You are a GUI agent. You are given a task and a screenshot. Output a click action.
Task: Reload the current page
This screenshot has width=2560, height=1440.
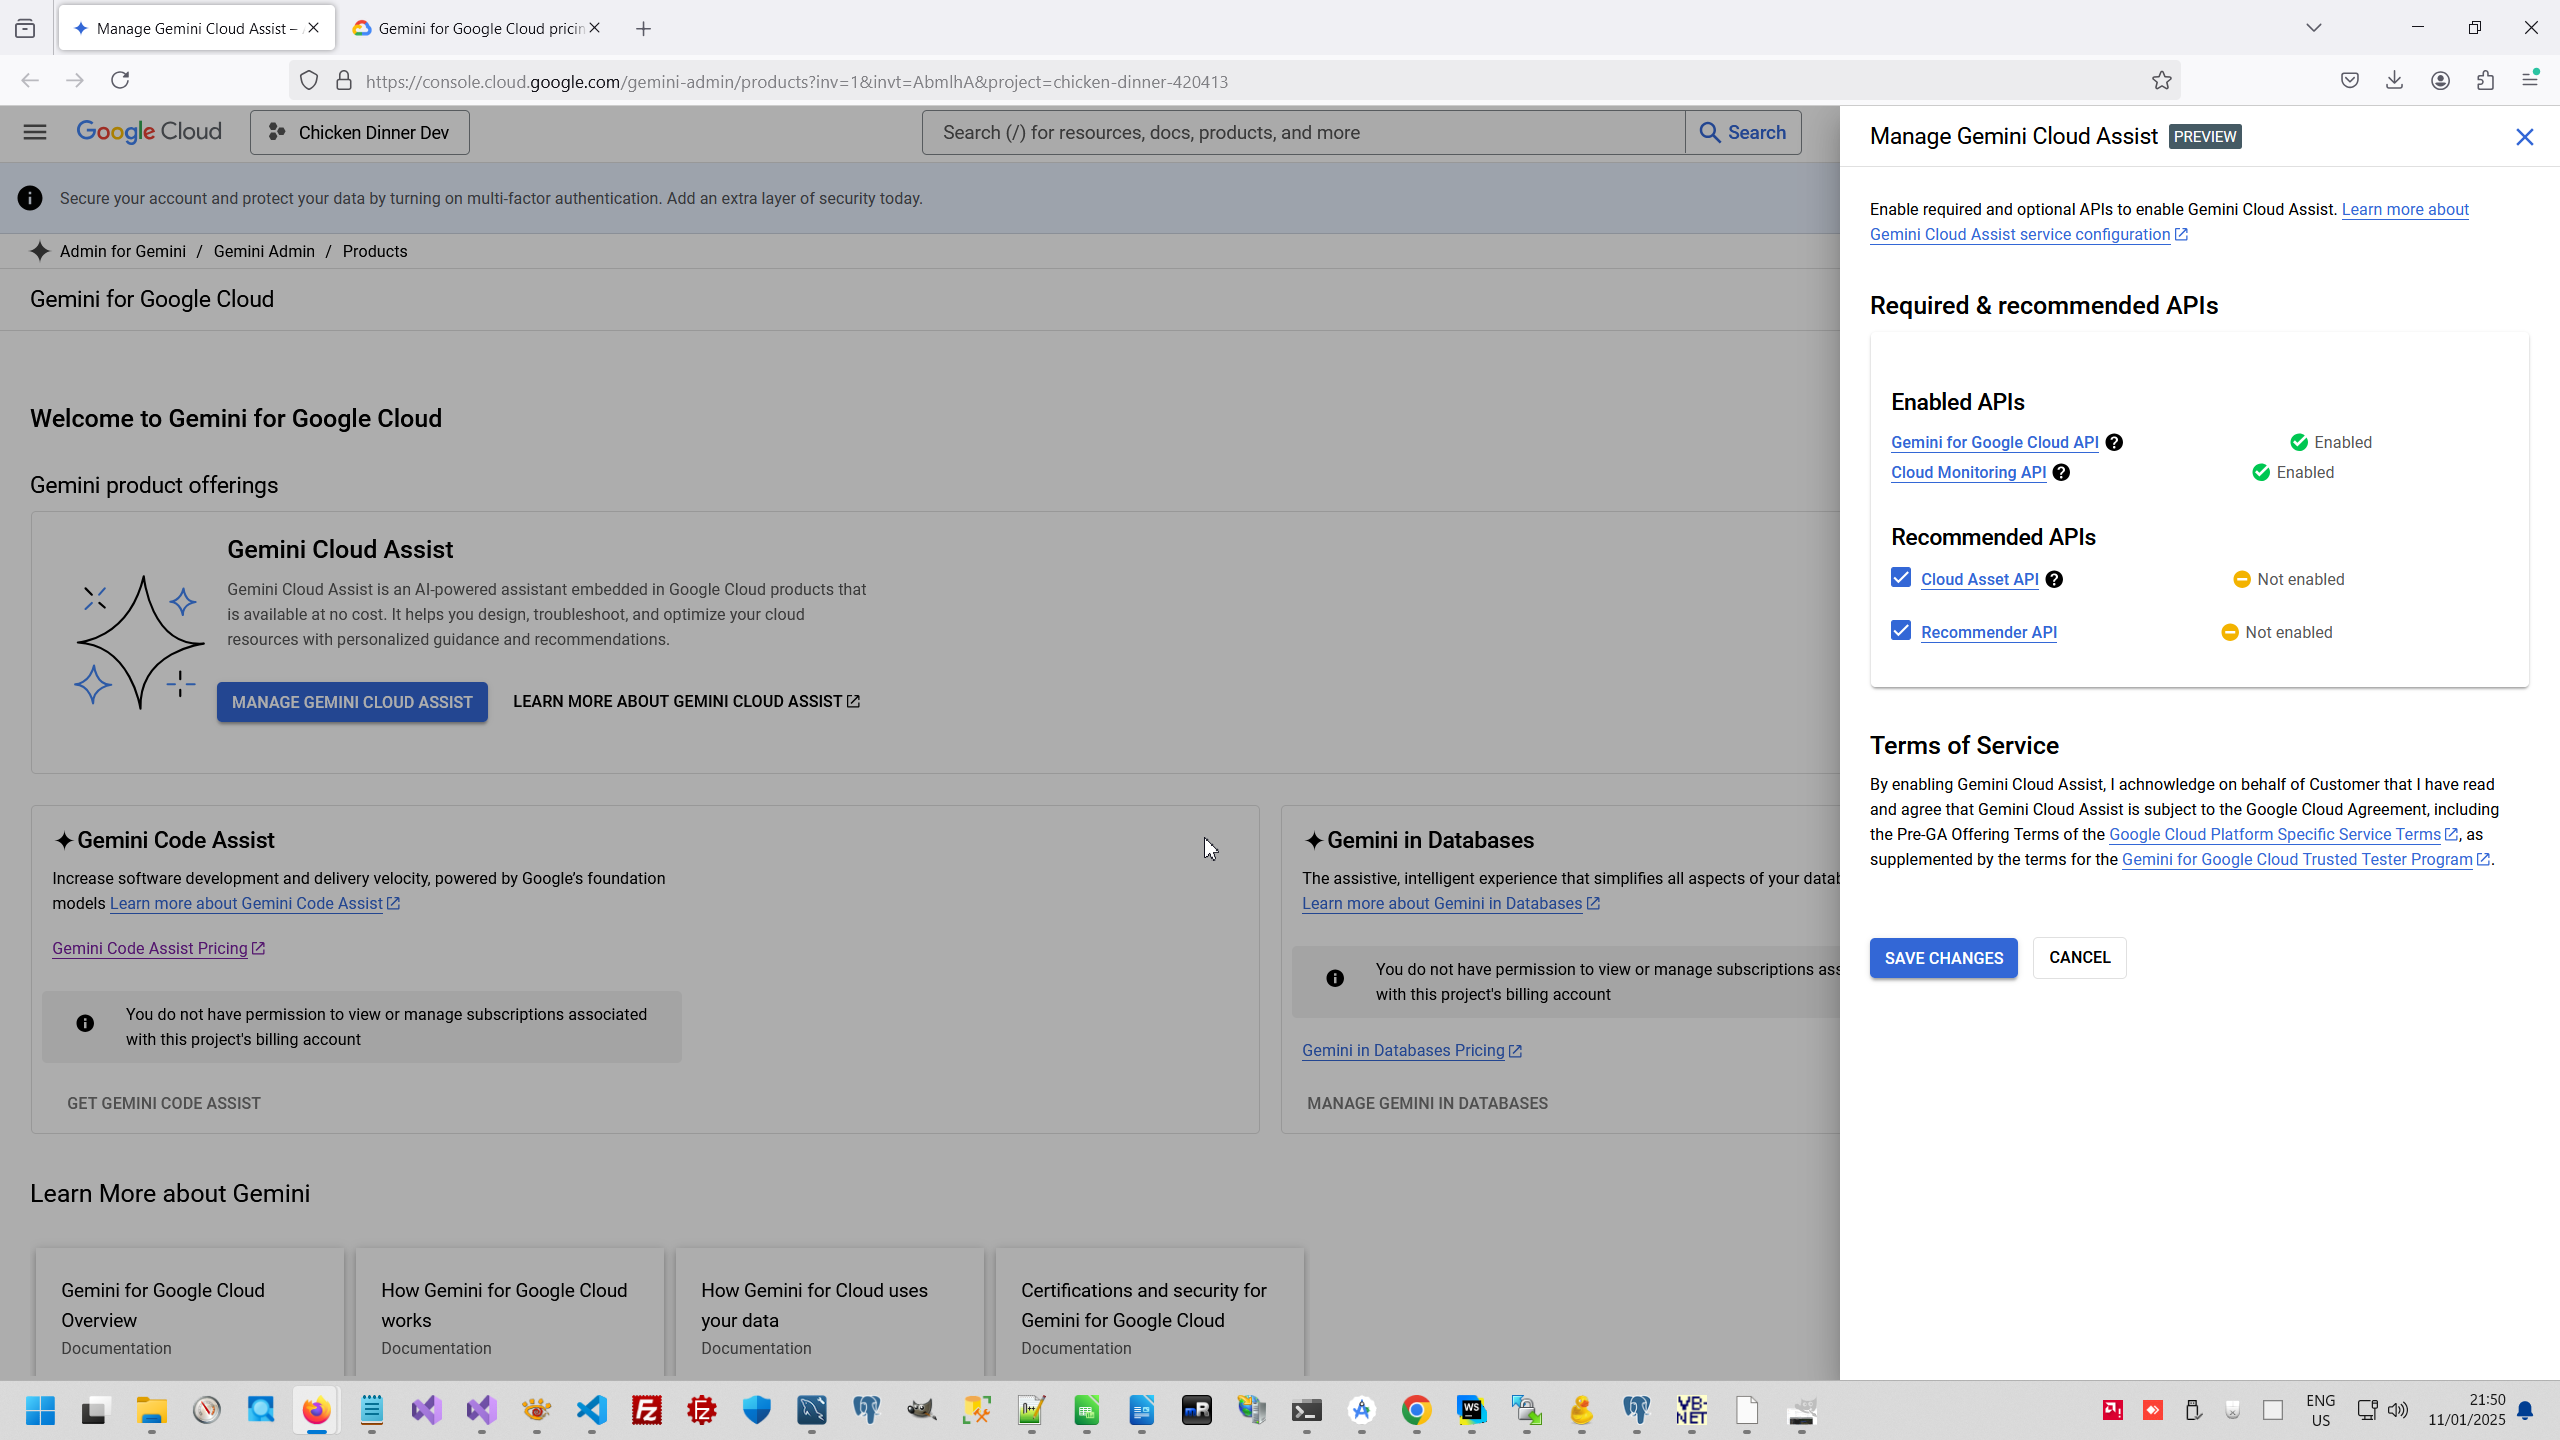(x=120, y=80)
